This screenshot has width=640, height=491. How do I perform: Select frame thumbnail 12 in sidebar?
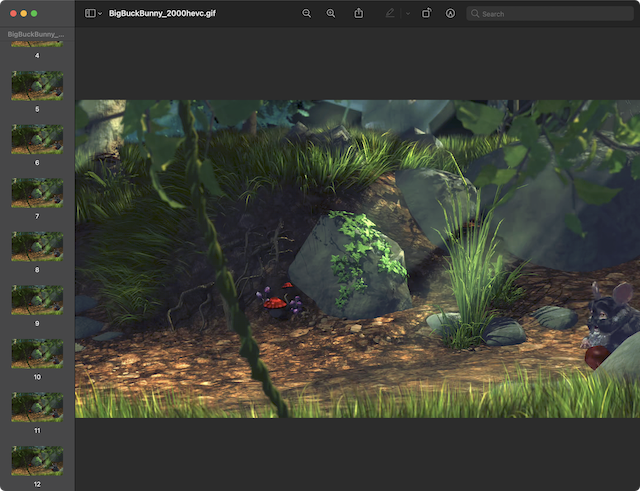(37, 461)
